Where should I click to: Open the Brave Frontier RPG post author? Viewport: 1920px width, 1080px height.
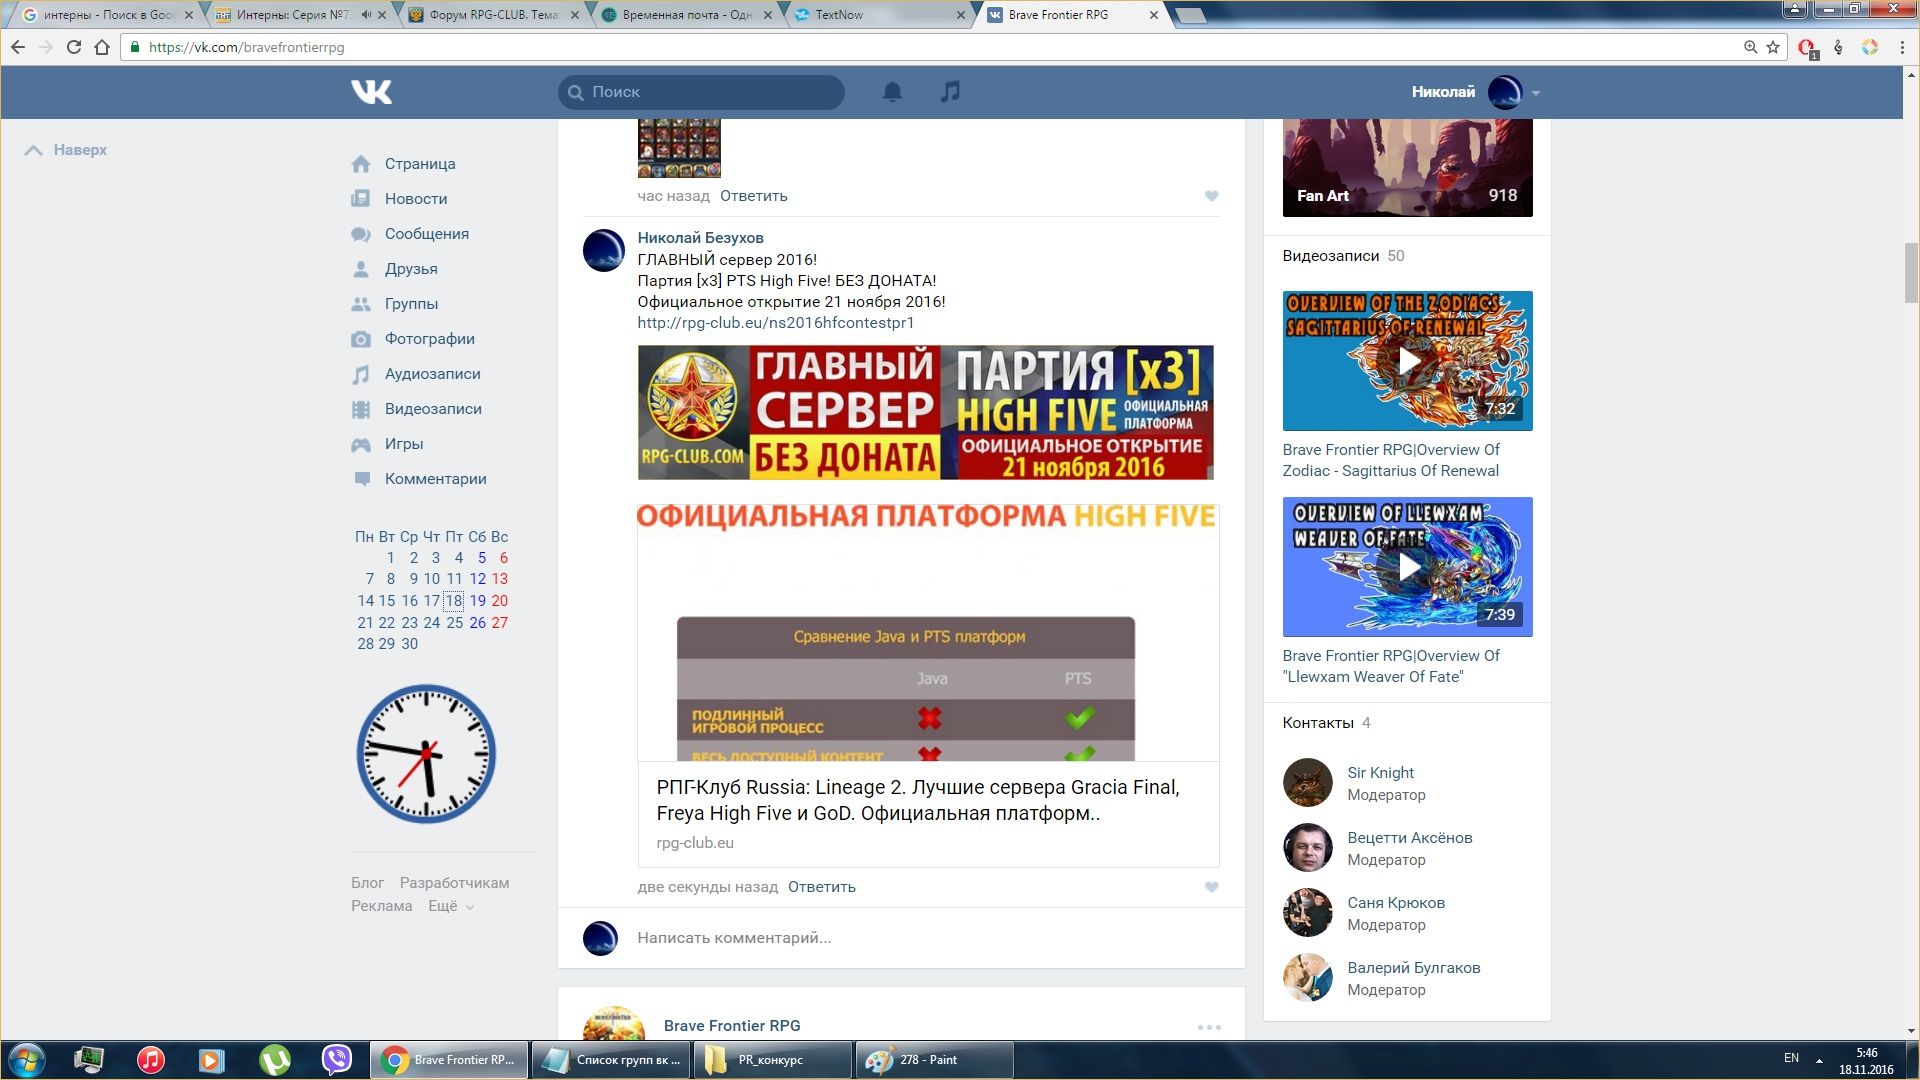[732, 1026]
